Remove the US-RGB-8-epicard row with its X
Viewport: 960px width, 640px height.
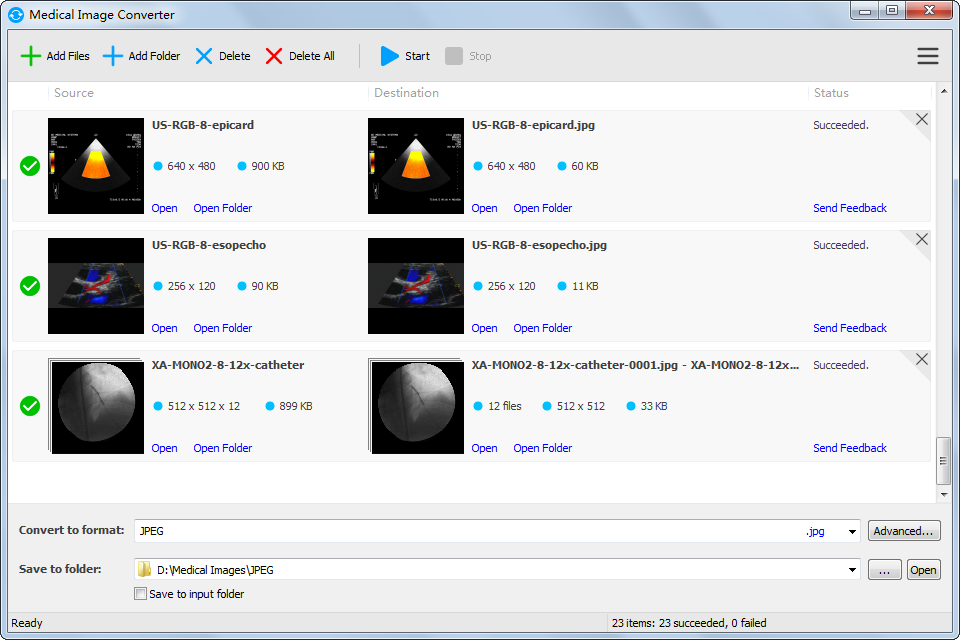(921, 120)
